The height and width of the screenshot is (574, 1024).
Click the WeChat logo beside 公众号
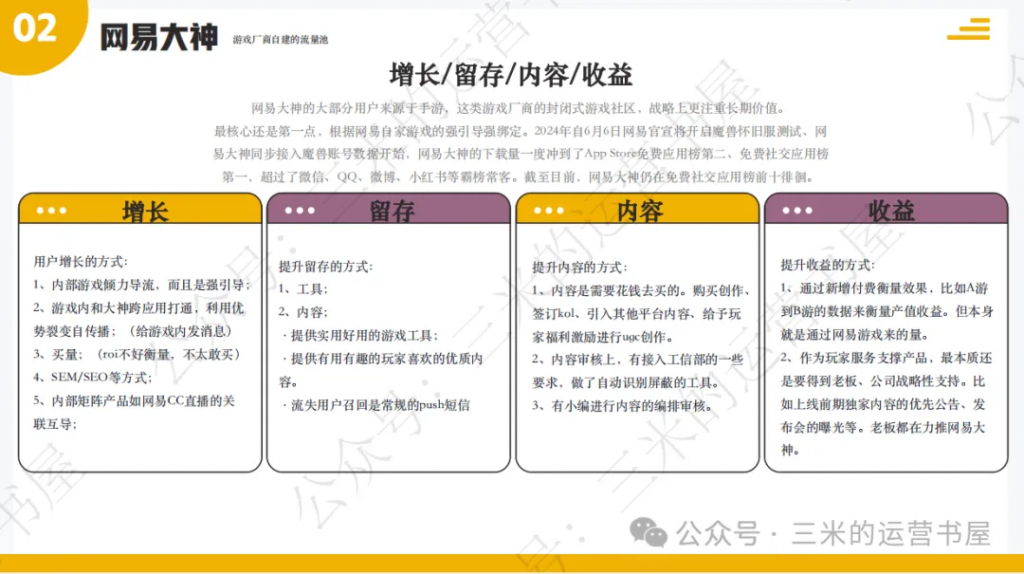654,534
